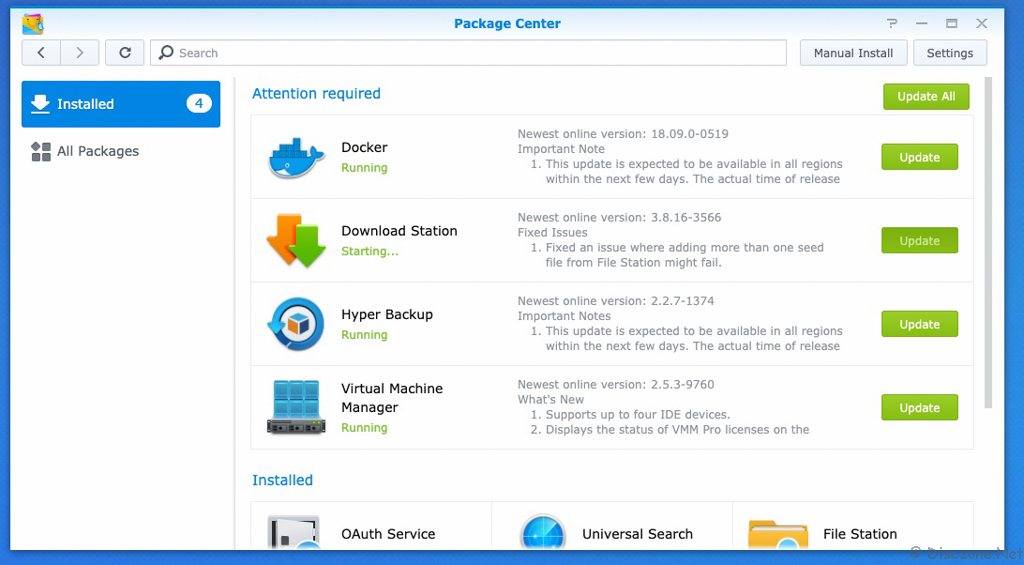
Task: Open the Hyper Backup package name
Action: point(387,315)
